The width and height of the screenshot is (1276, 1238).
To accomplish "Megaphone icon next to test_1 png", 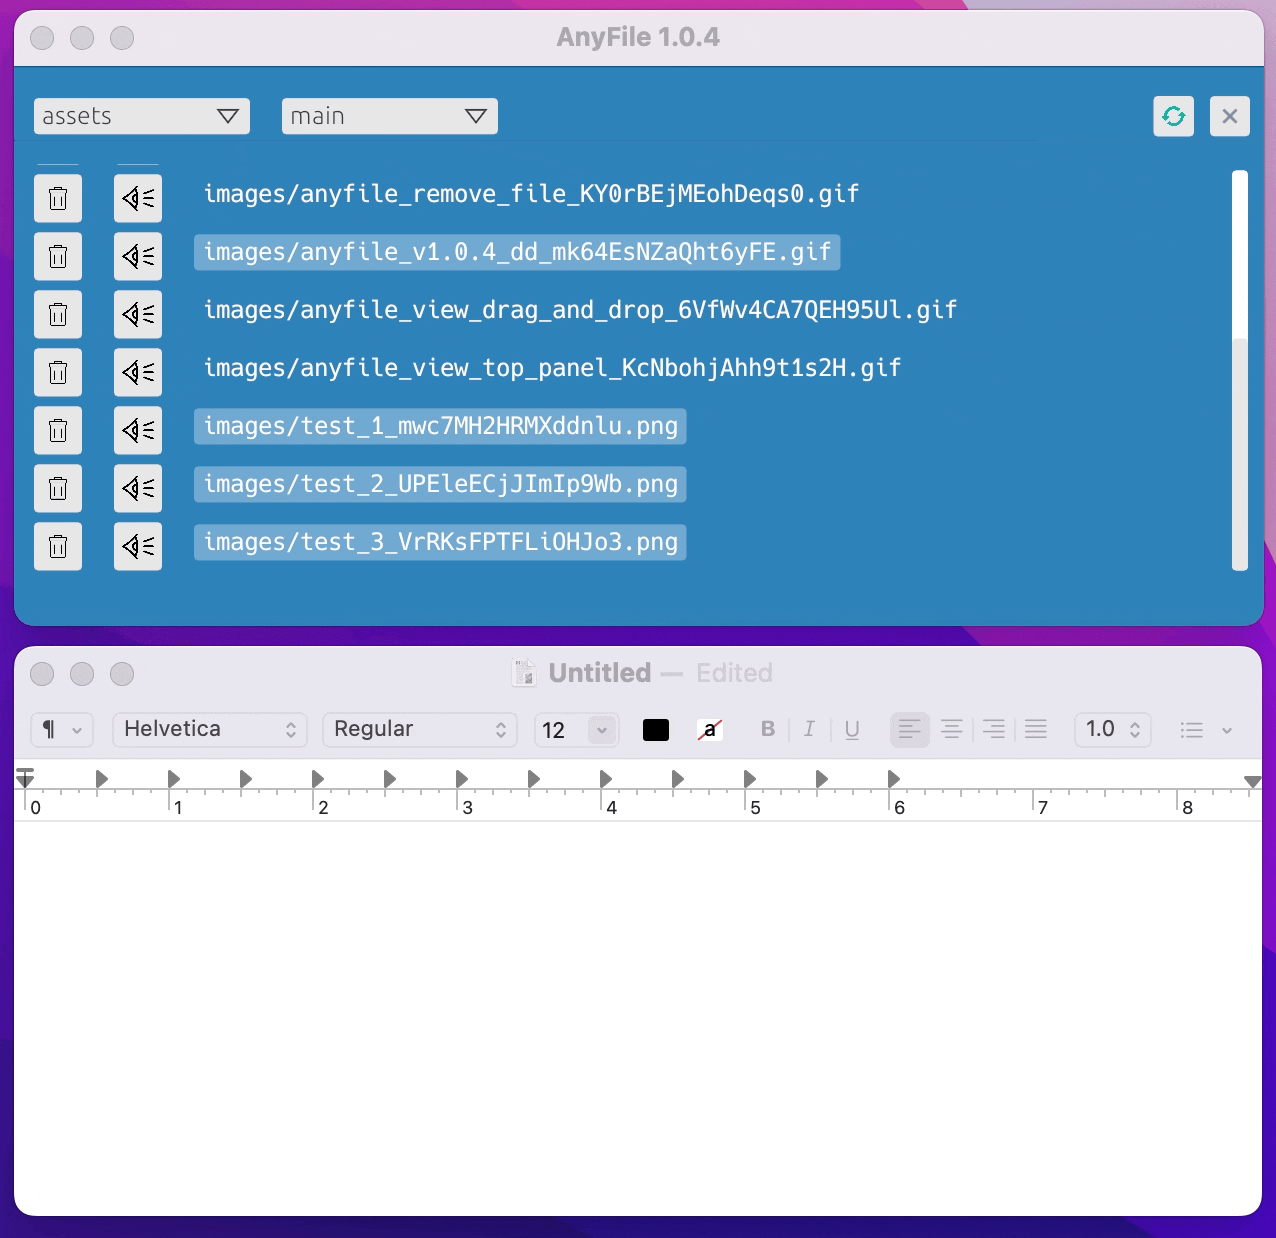I will click(138, 430).
